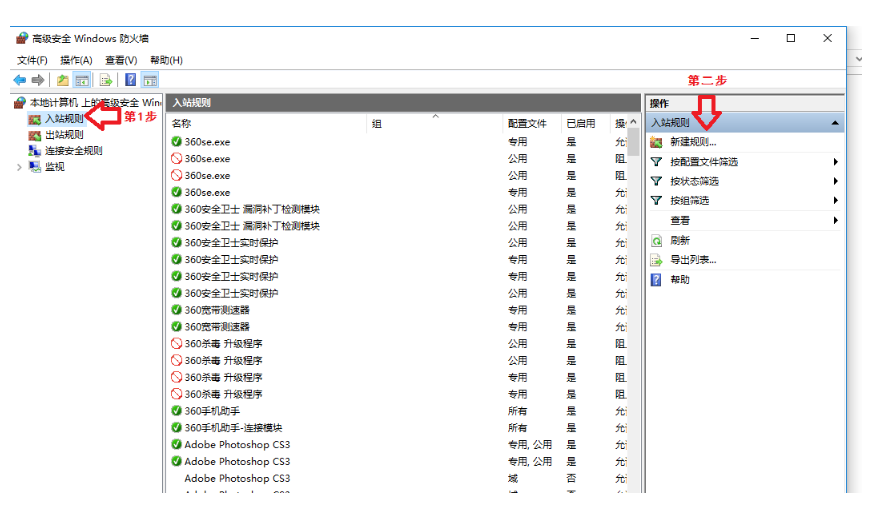Select 入站规则 in the left tree
870x528 pixels.
tap(64, 119)
